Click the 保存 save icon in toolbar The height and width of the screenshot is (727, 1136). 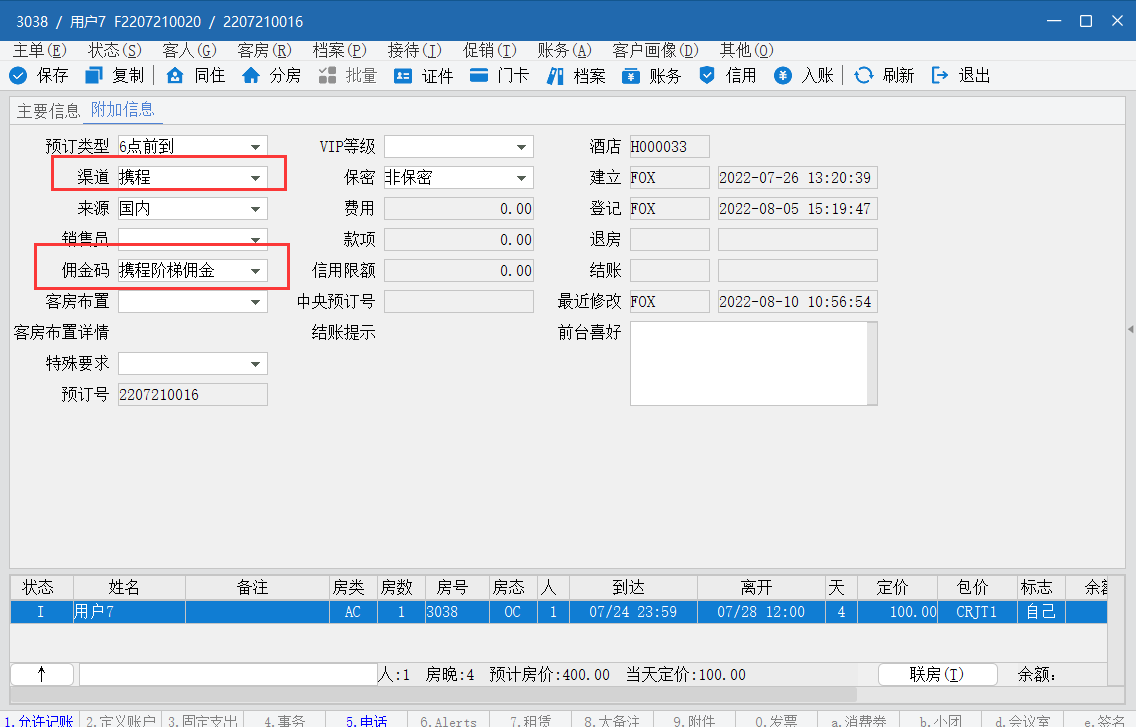click(18, 75)
